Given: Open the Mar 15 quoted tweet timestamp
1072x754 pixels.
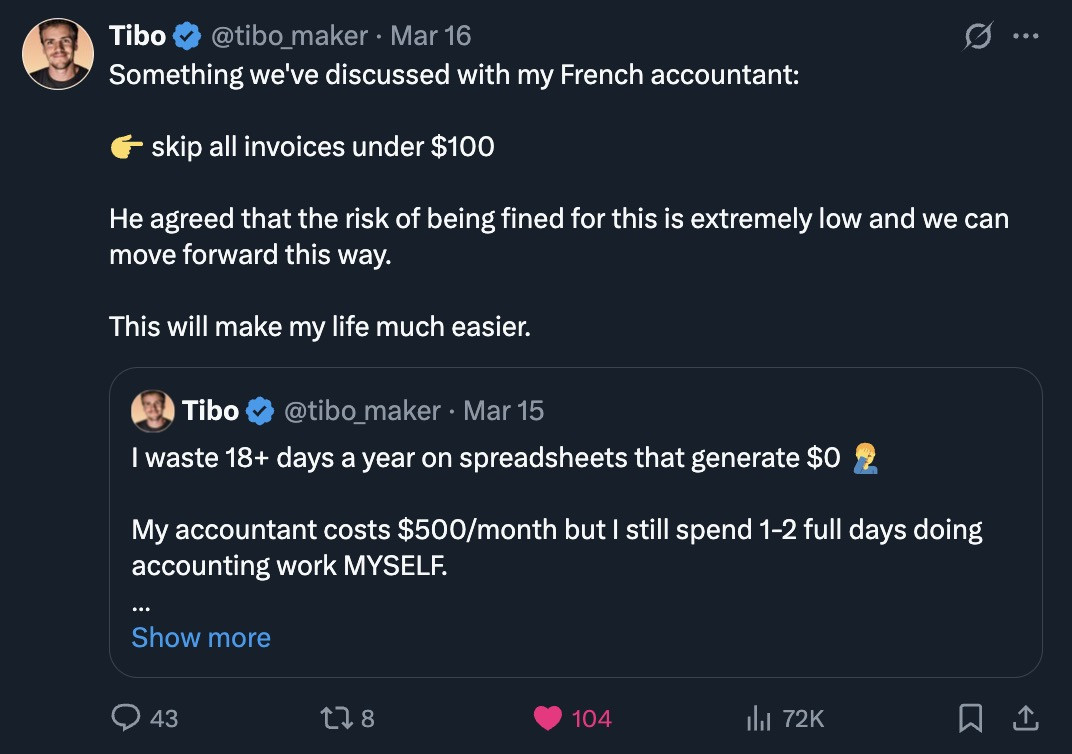Looking at the screenshot, I should [503, 411].
